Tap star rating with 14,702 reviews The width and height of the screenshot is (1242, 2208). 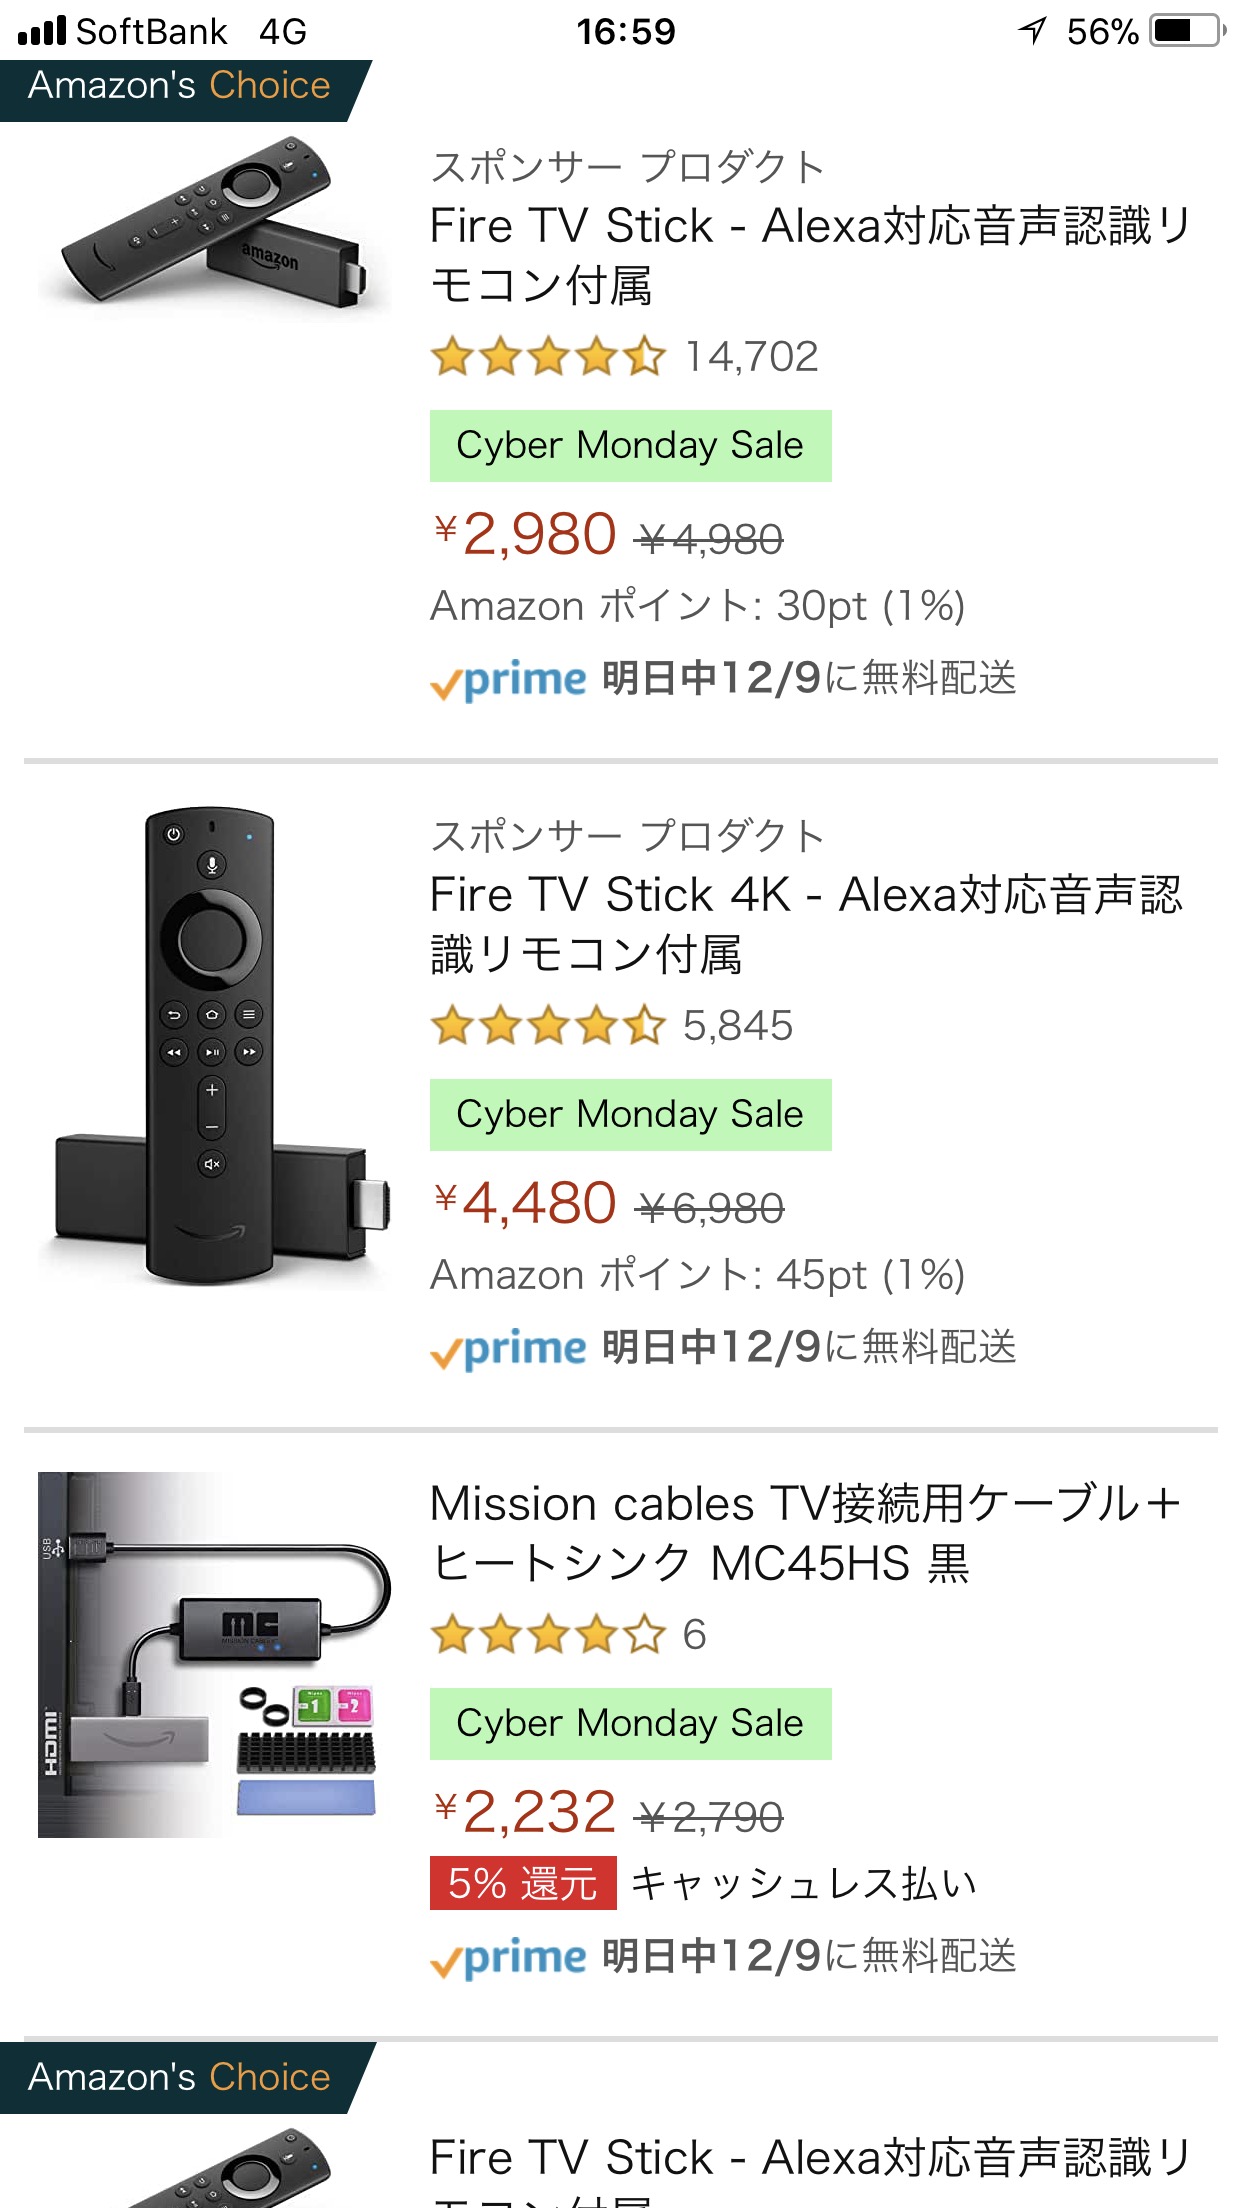pos(548,357)
